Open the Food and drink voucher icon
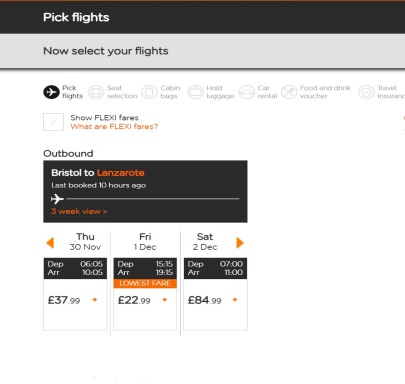The width and height of the screenshot is (405, 384). (x=289, y=92)
